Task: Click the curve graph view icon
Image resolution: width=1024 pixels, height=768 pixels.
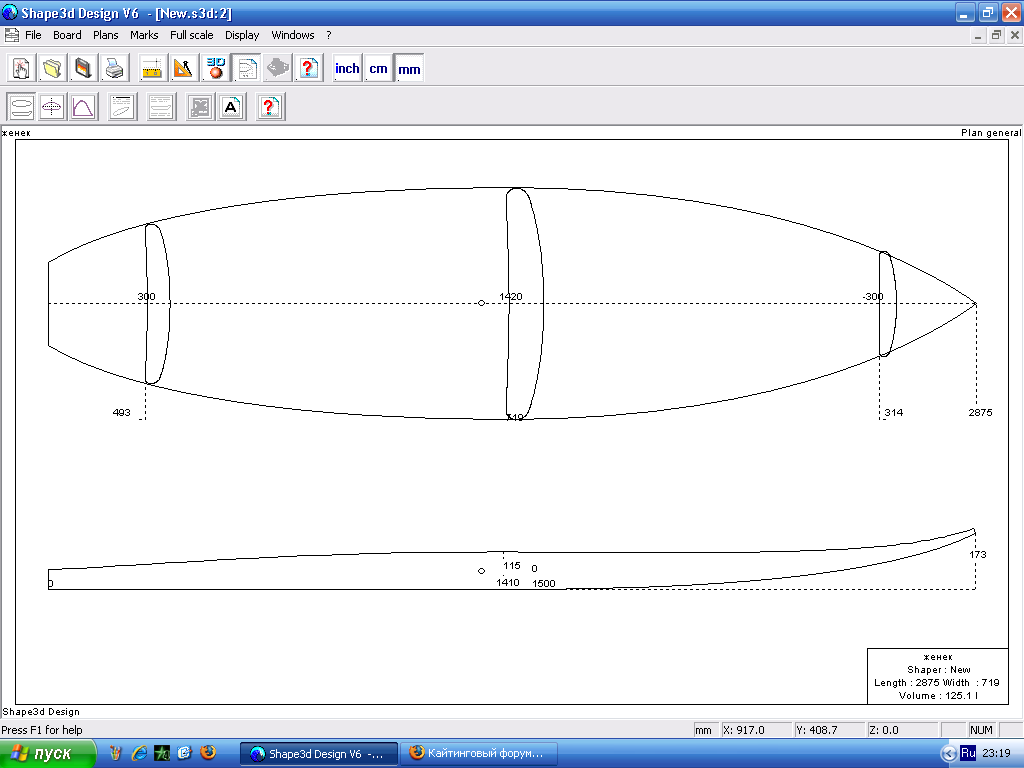Action: pyautogui.click(x=83, y=106)
